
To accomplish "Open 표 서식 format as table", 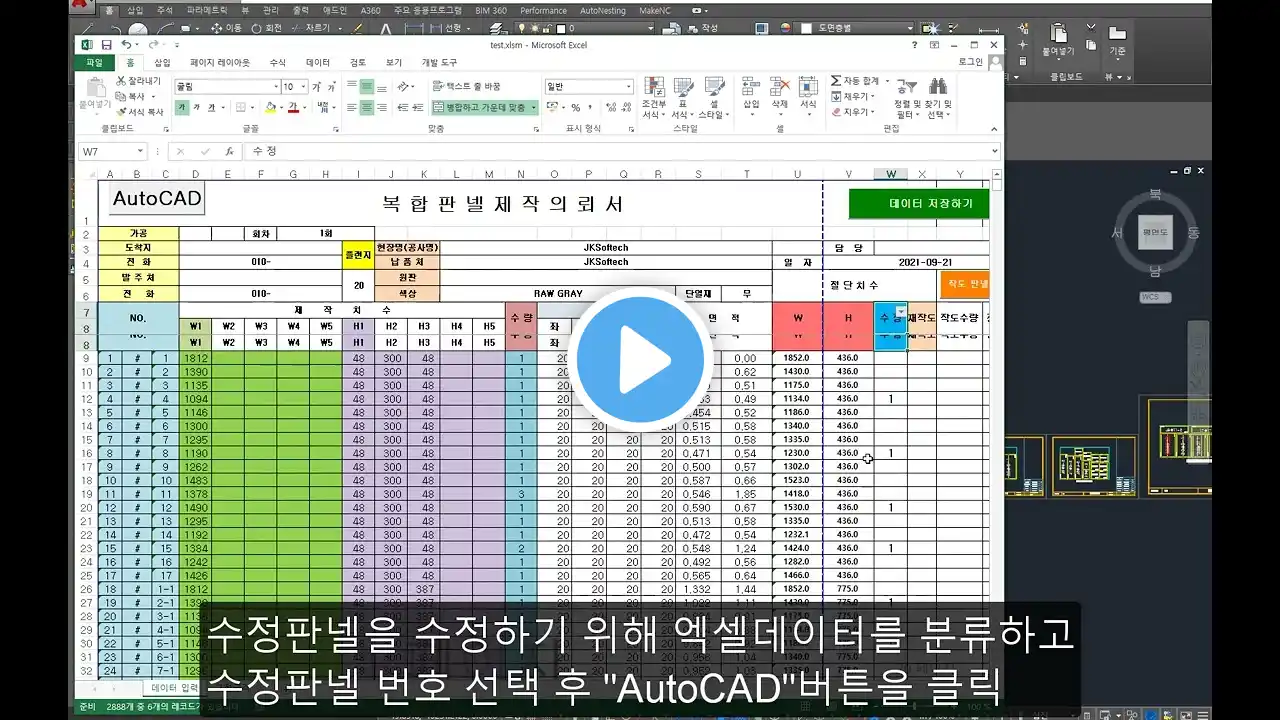I will [683, 98].
